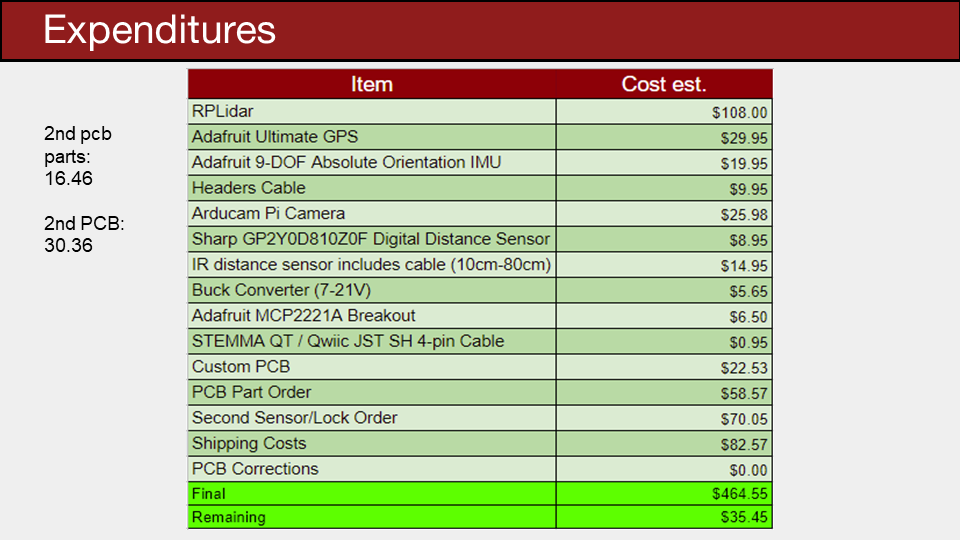Click the STEMMA QT / Qwiic cable cell
The height and width of the screenshot is (540, 960).
(372, 342)
